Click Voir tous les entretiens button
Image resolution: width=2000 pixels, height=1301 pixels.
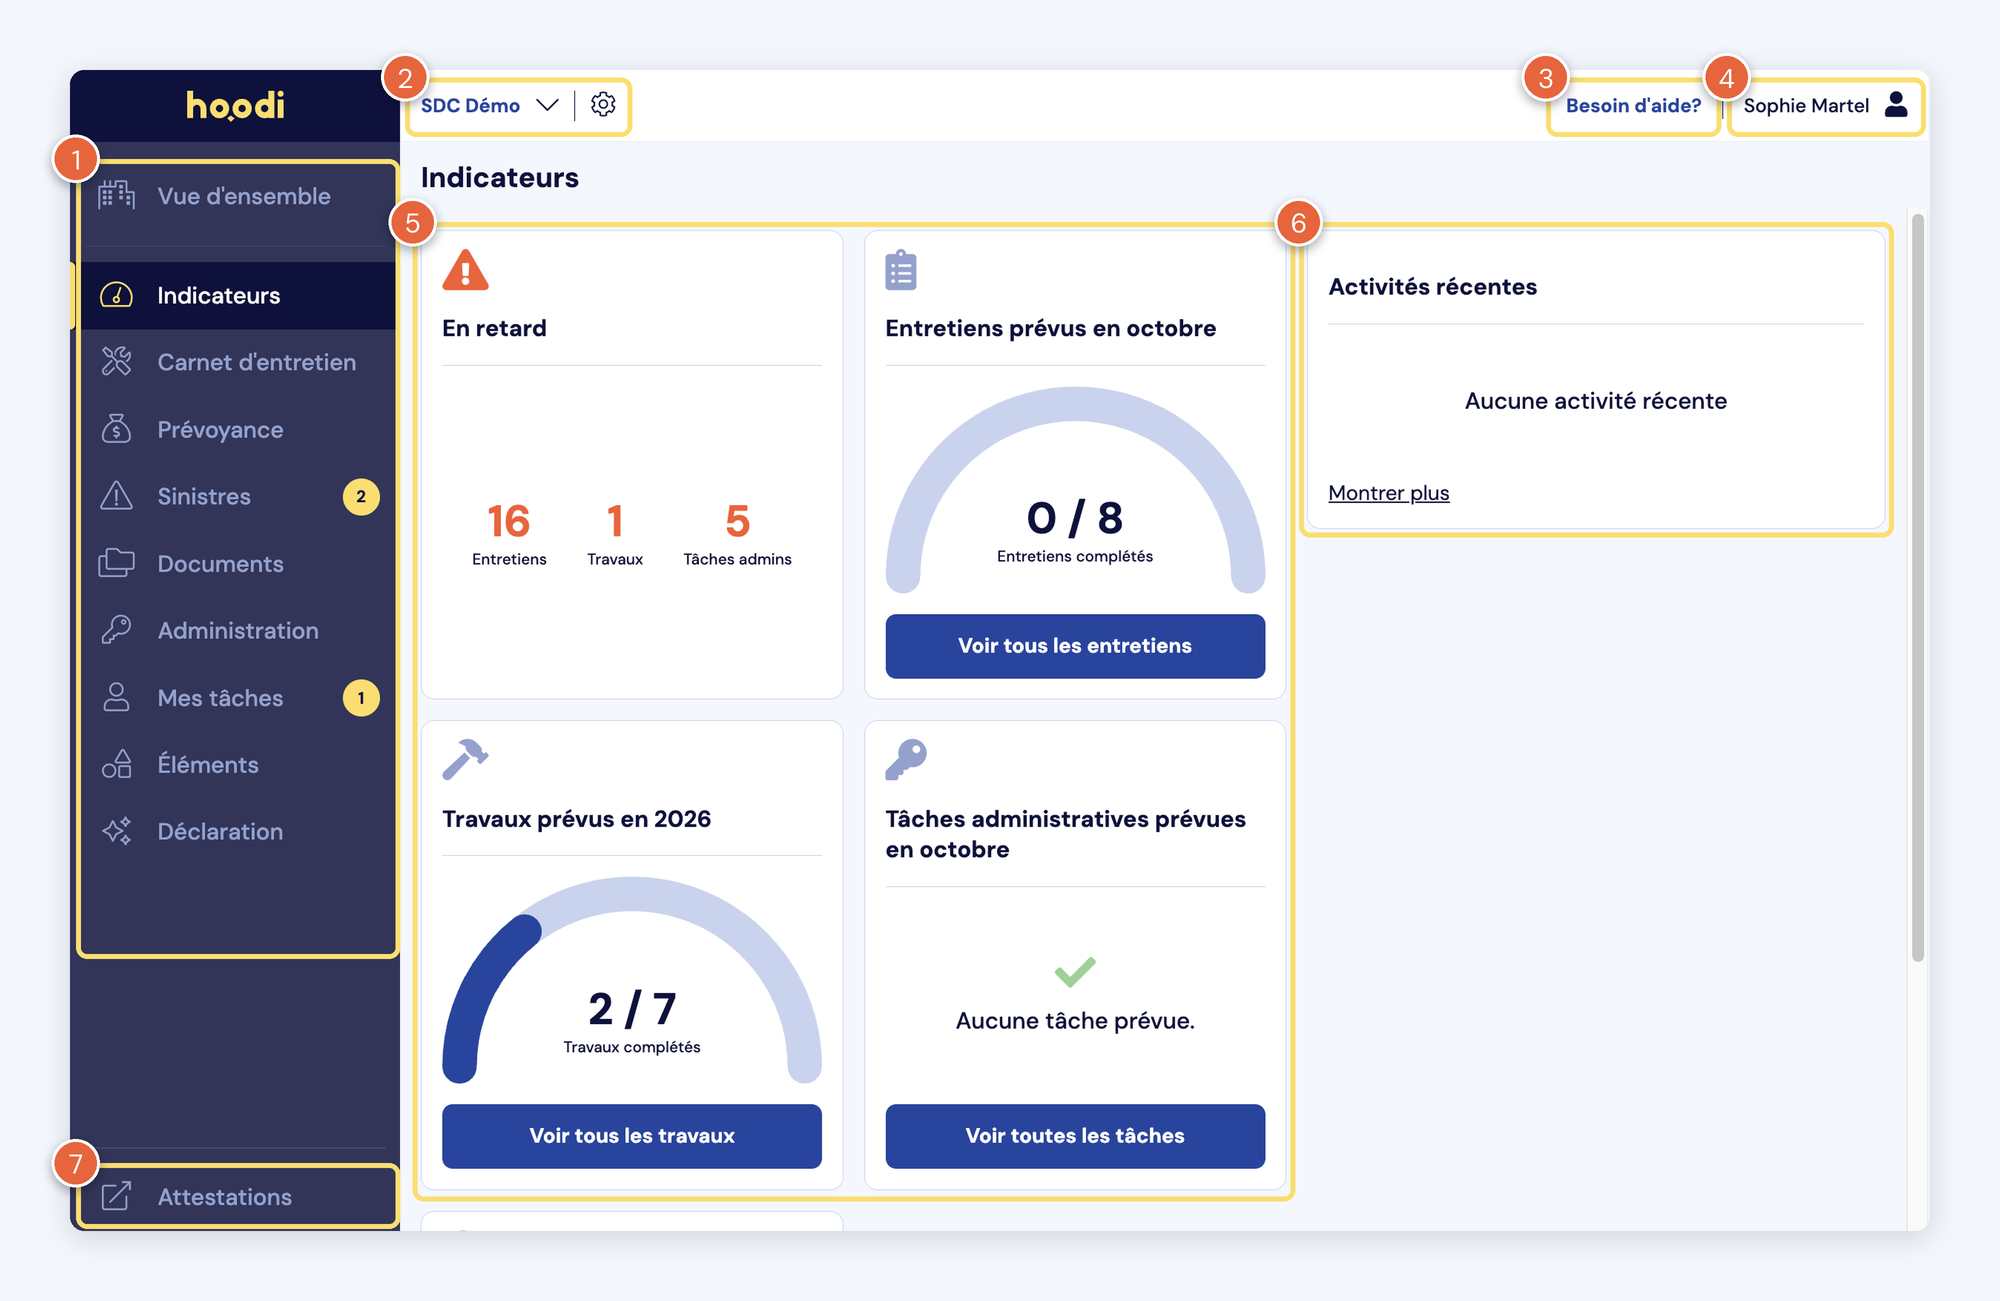point(1075,646)
